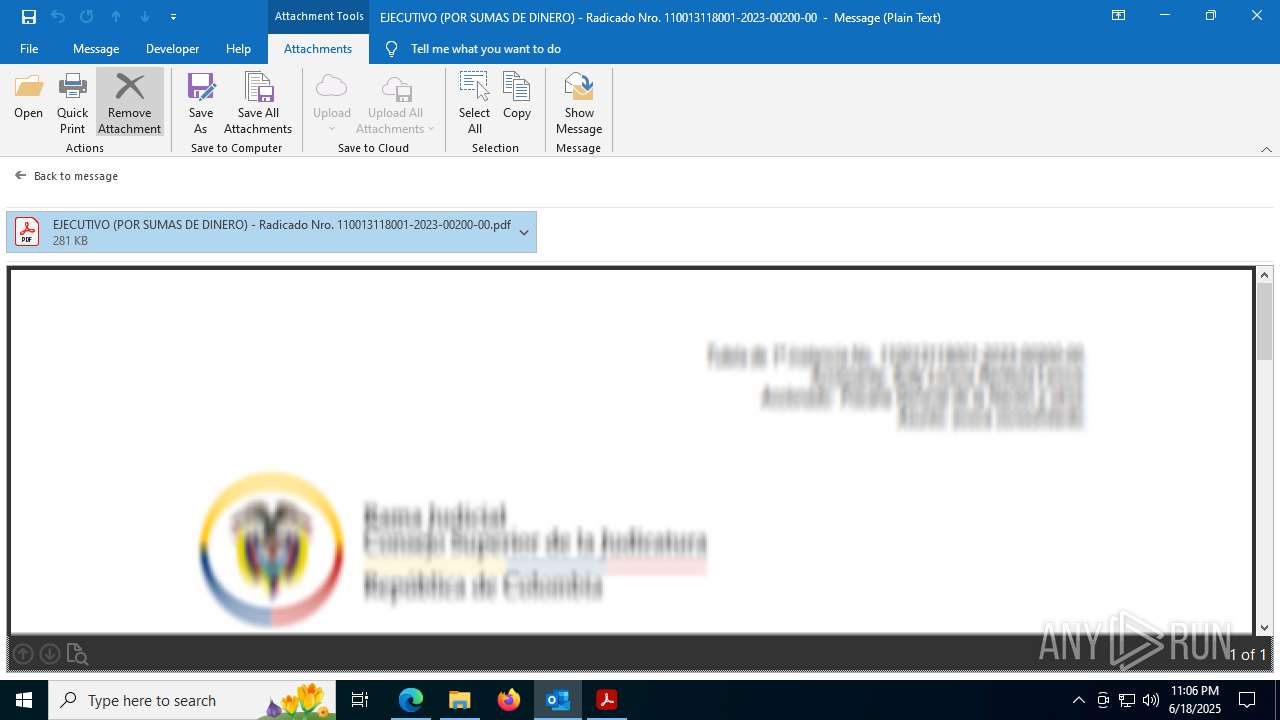
Task: Open Task View on taskbar
Action: (361, 700)
